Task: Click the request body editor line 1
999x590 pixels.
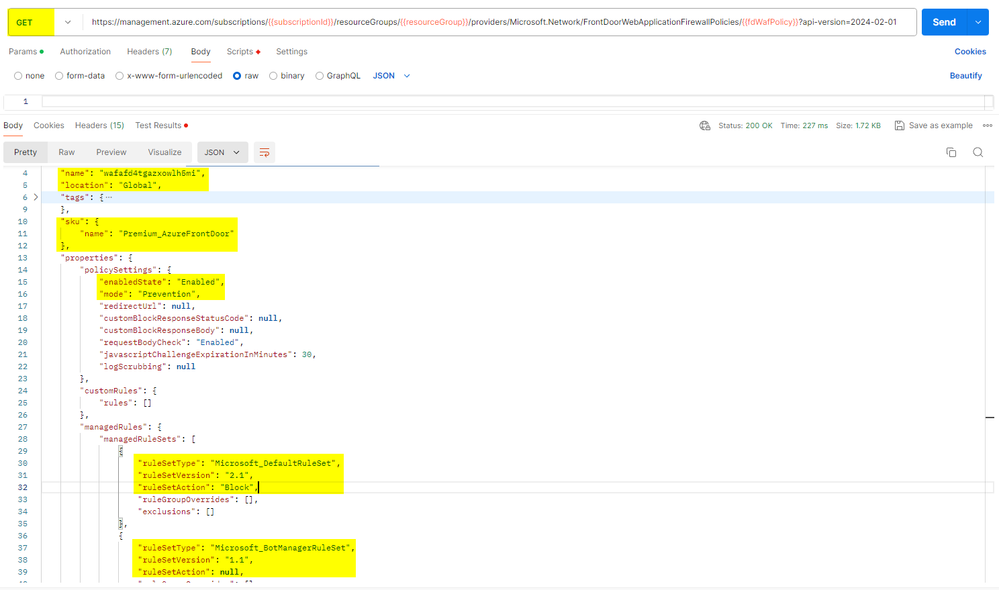Action: pos(513,101)
